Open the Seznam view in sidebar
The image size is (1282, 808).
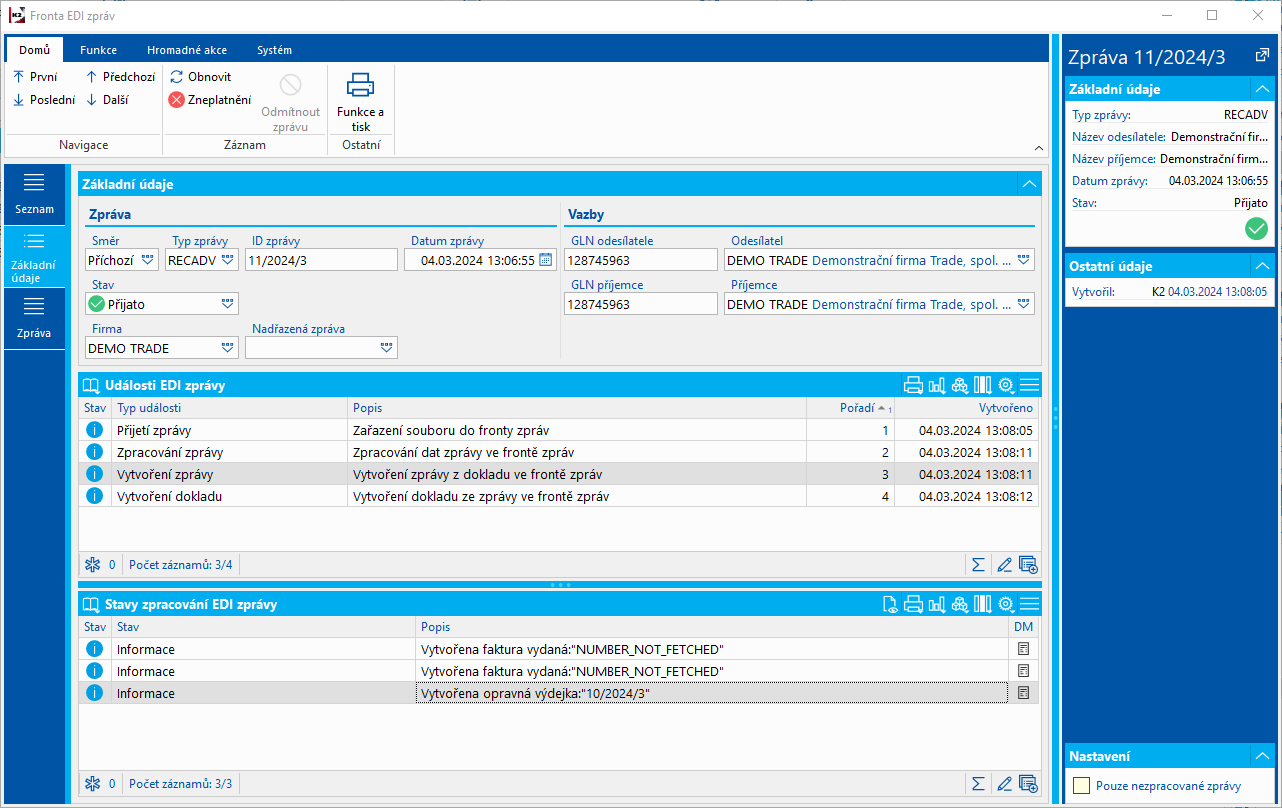(x=34, y=194)
